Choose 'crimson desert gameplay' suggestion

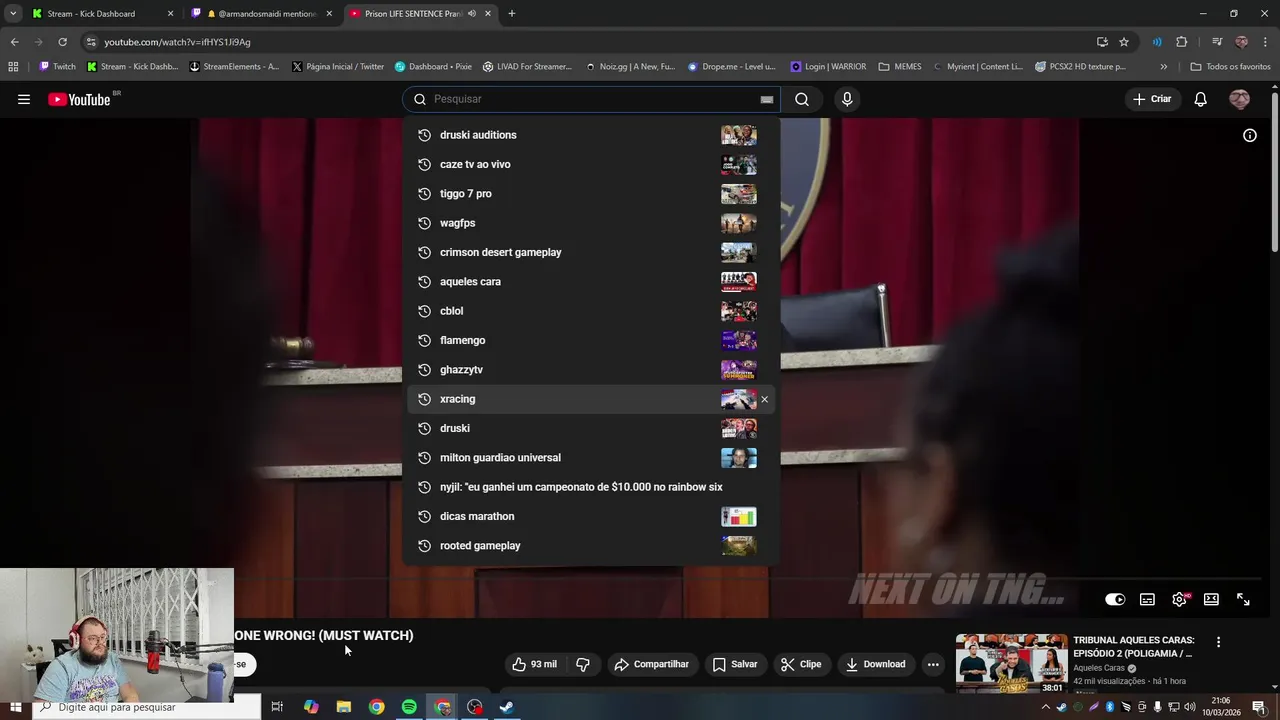coord(592,252)
